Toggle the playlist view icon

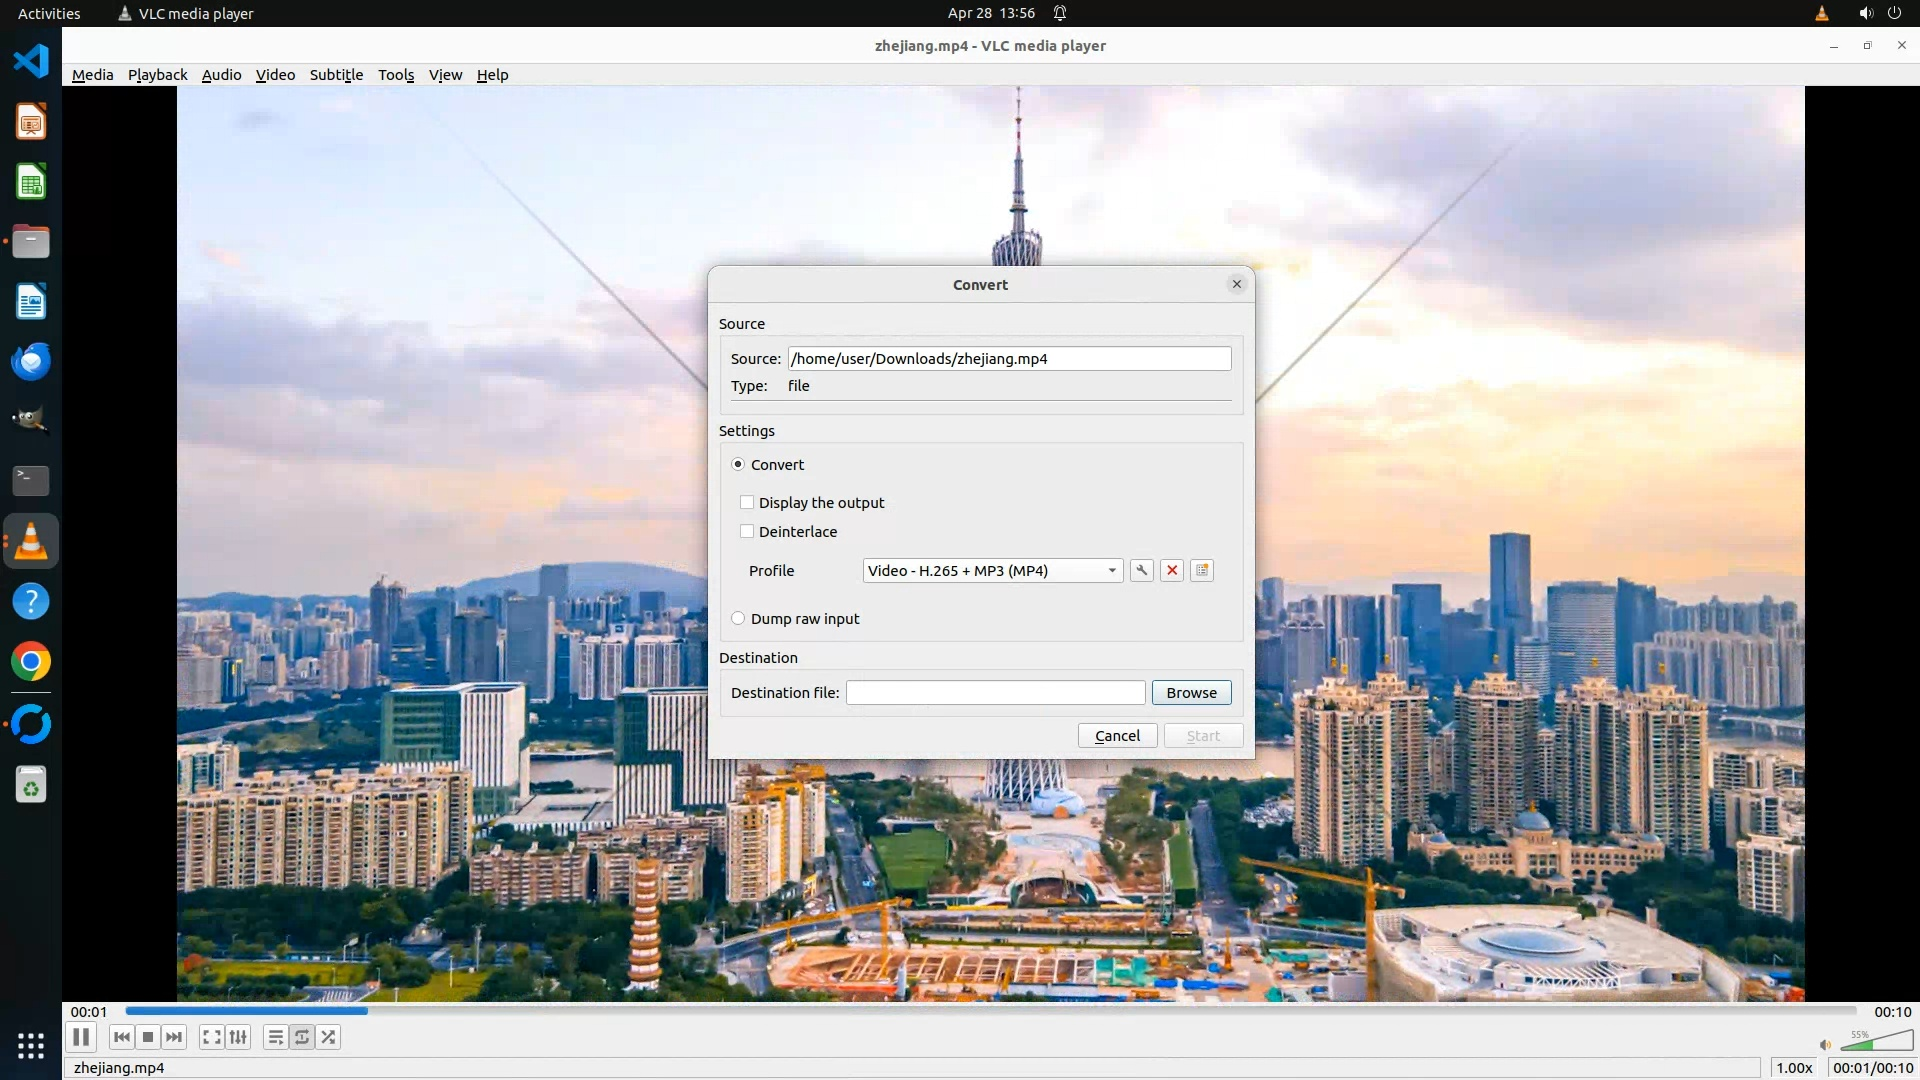click(276, 1037)
